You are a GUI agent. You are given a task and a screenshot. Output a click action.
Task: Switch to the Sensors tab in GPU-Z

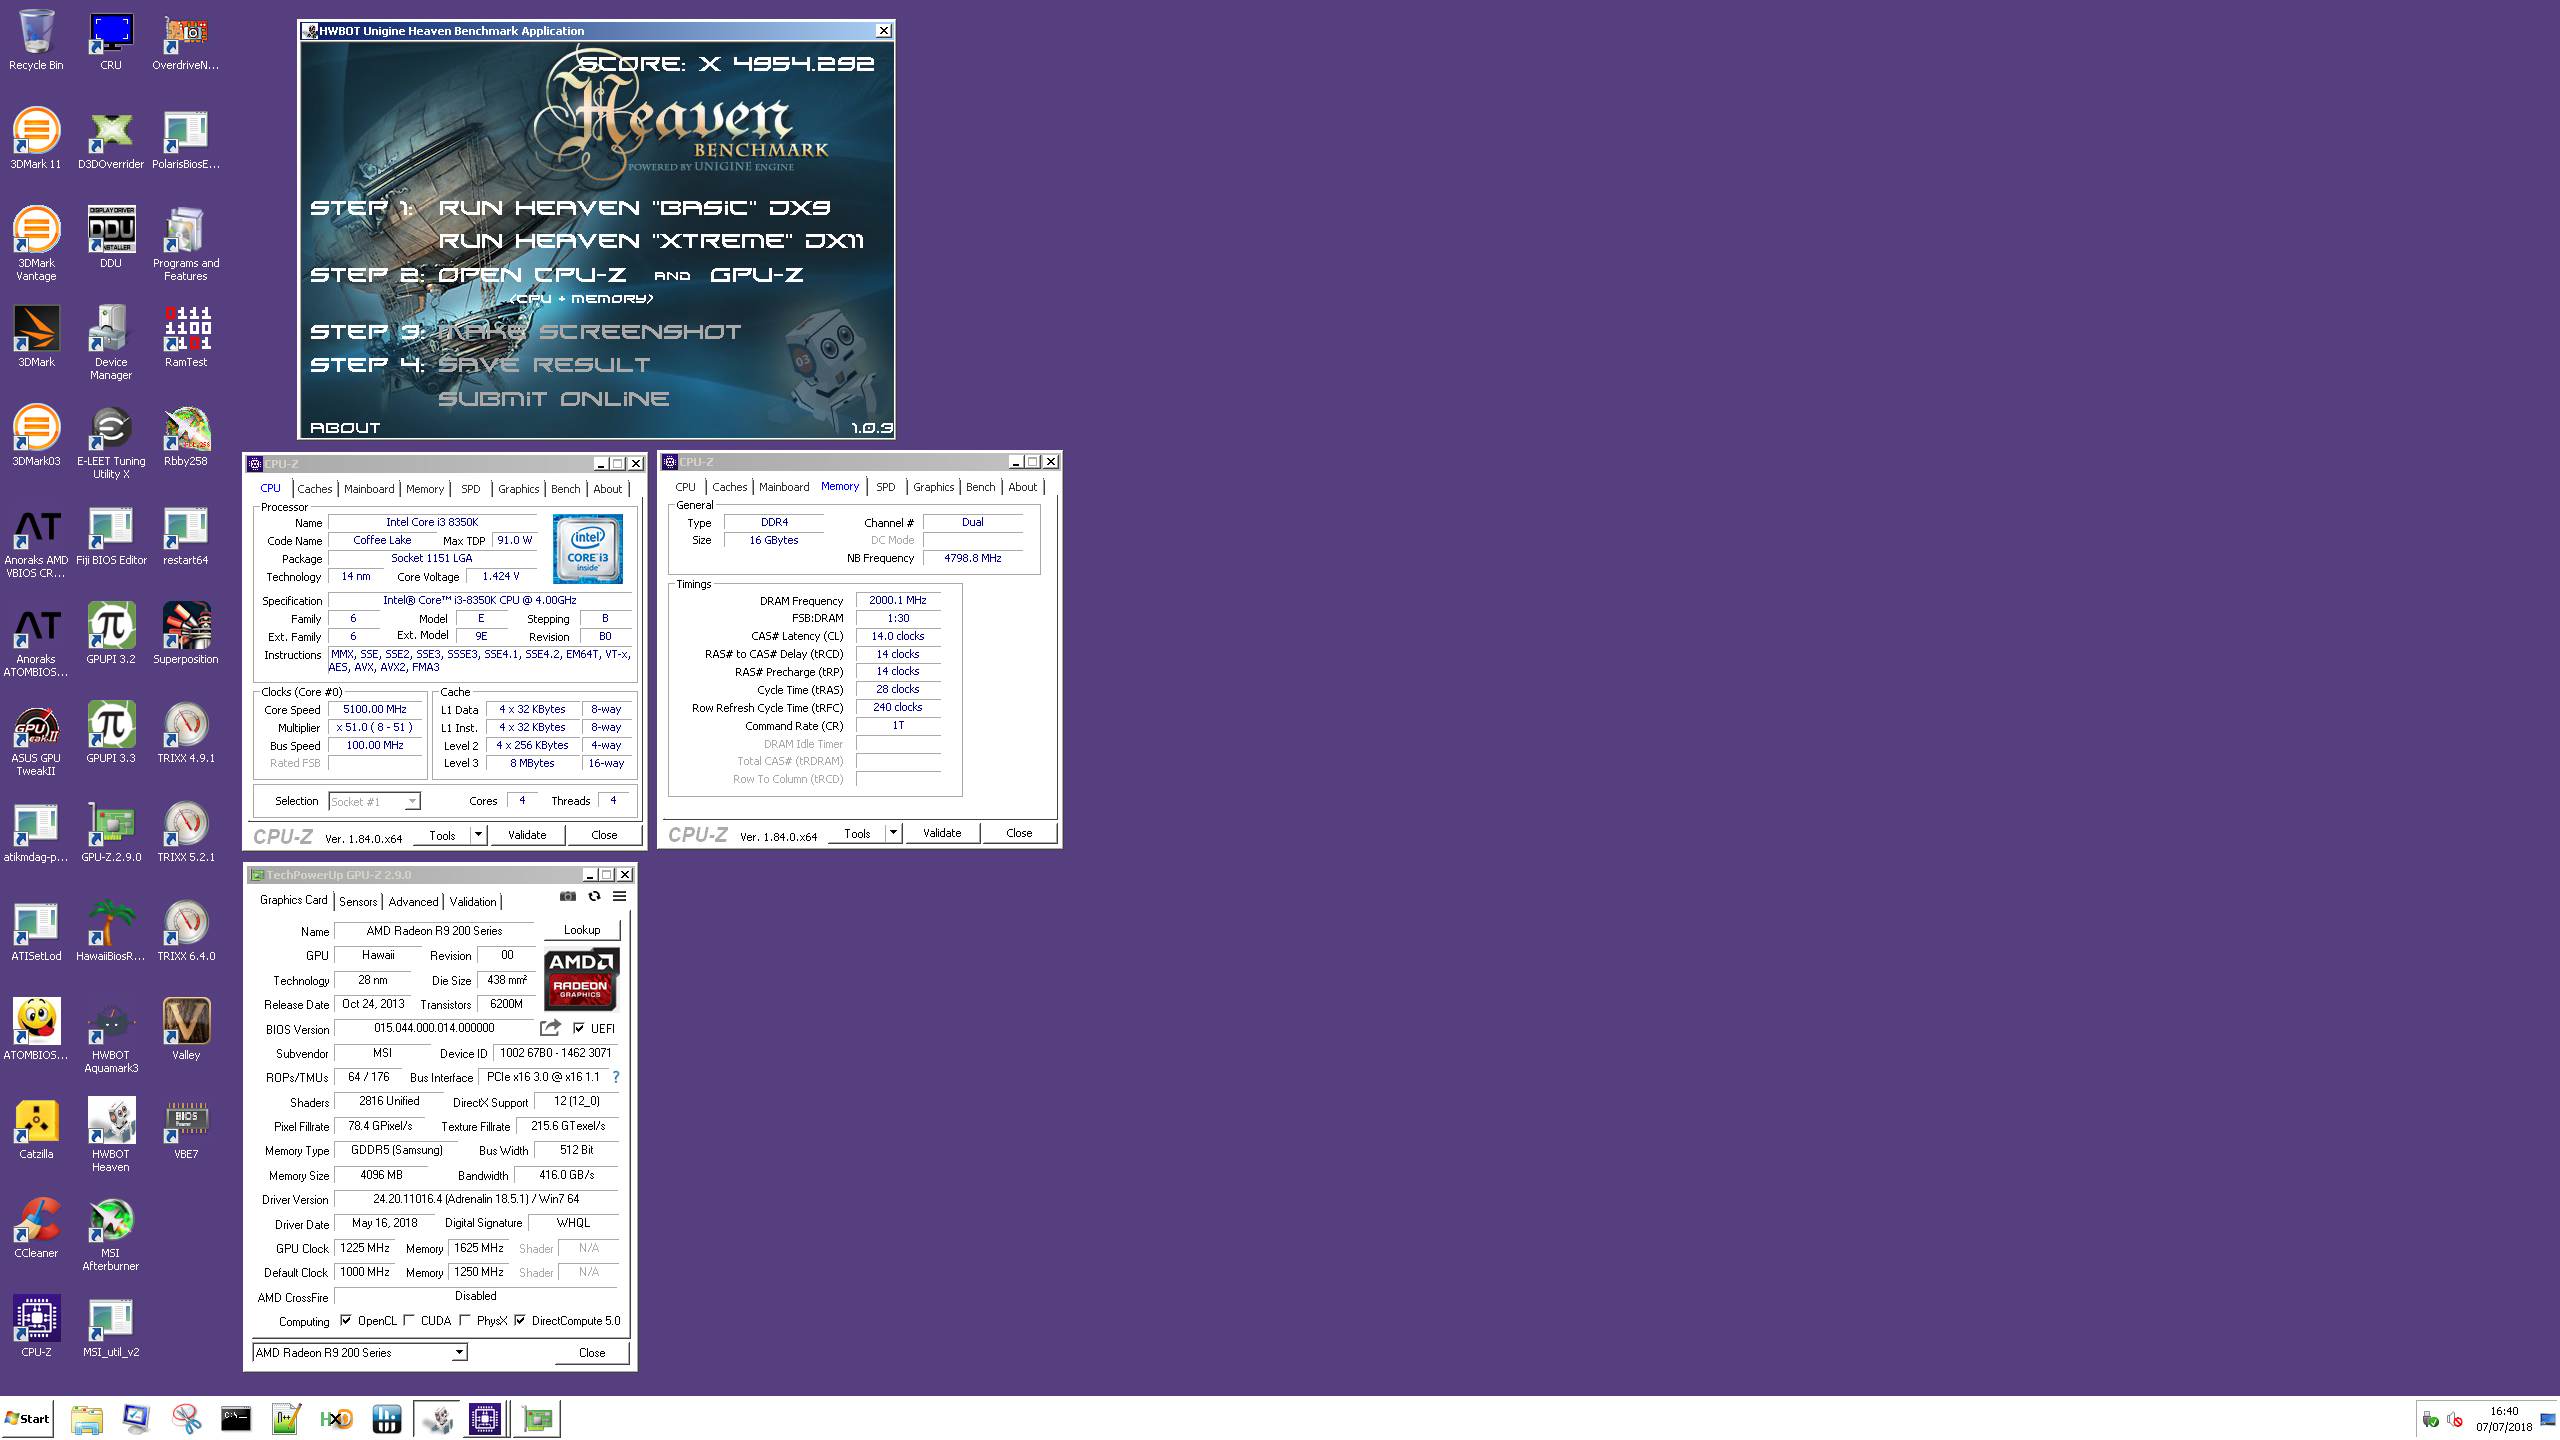(358, 902)
